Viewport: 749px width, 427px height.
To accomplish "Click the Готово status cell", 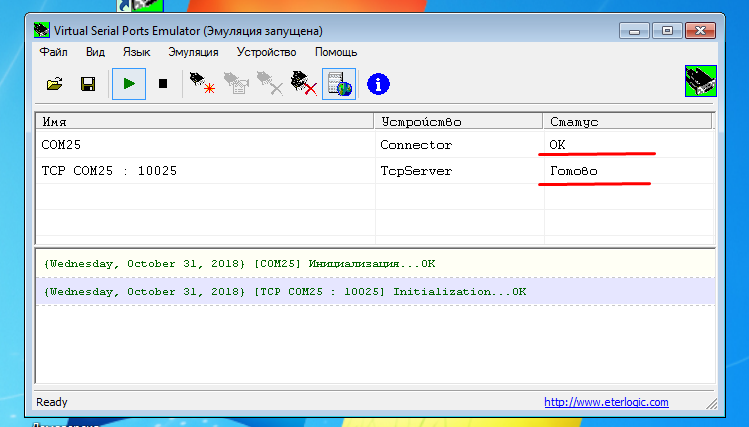I will [573, 171].
